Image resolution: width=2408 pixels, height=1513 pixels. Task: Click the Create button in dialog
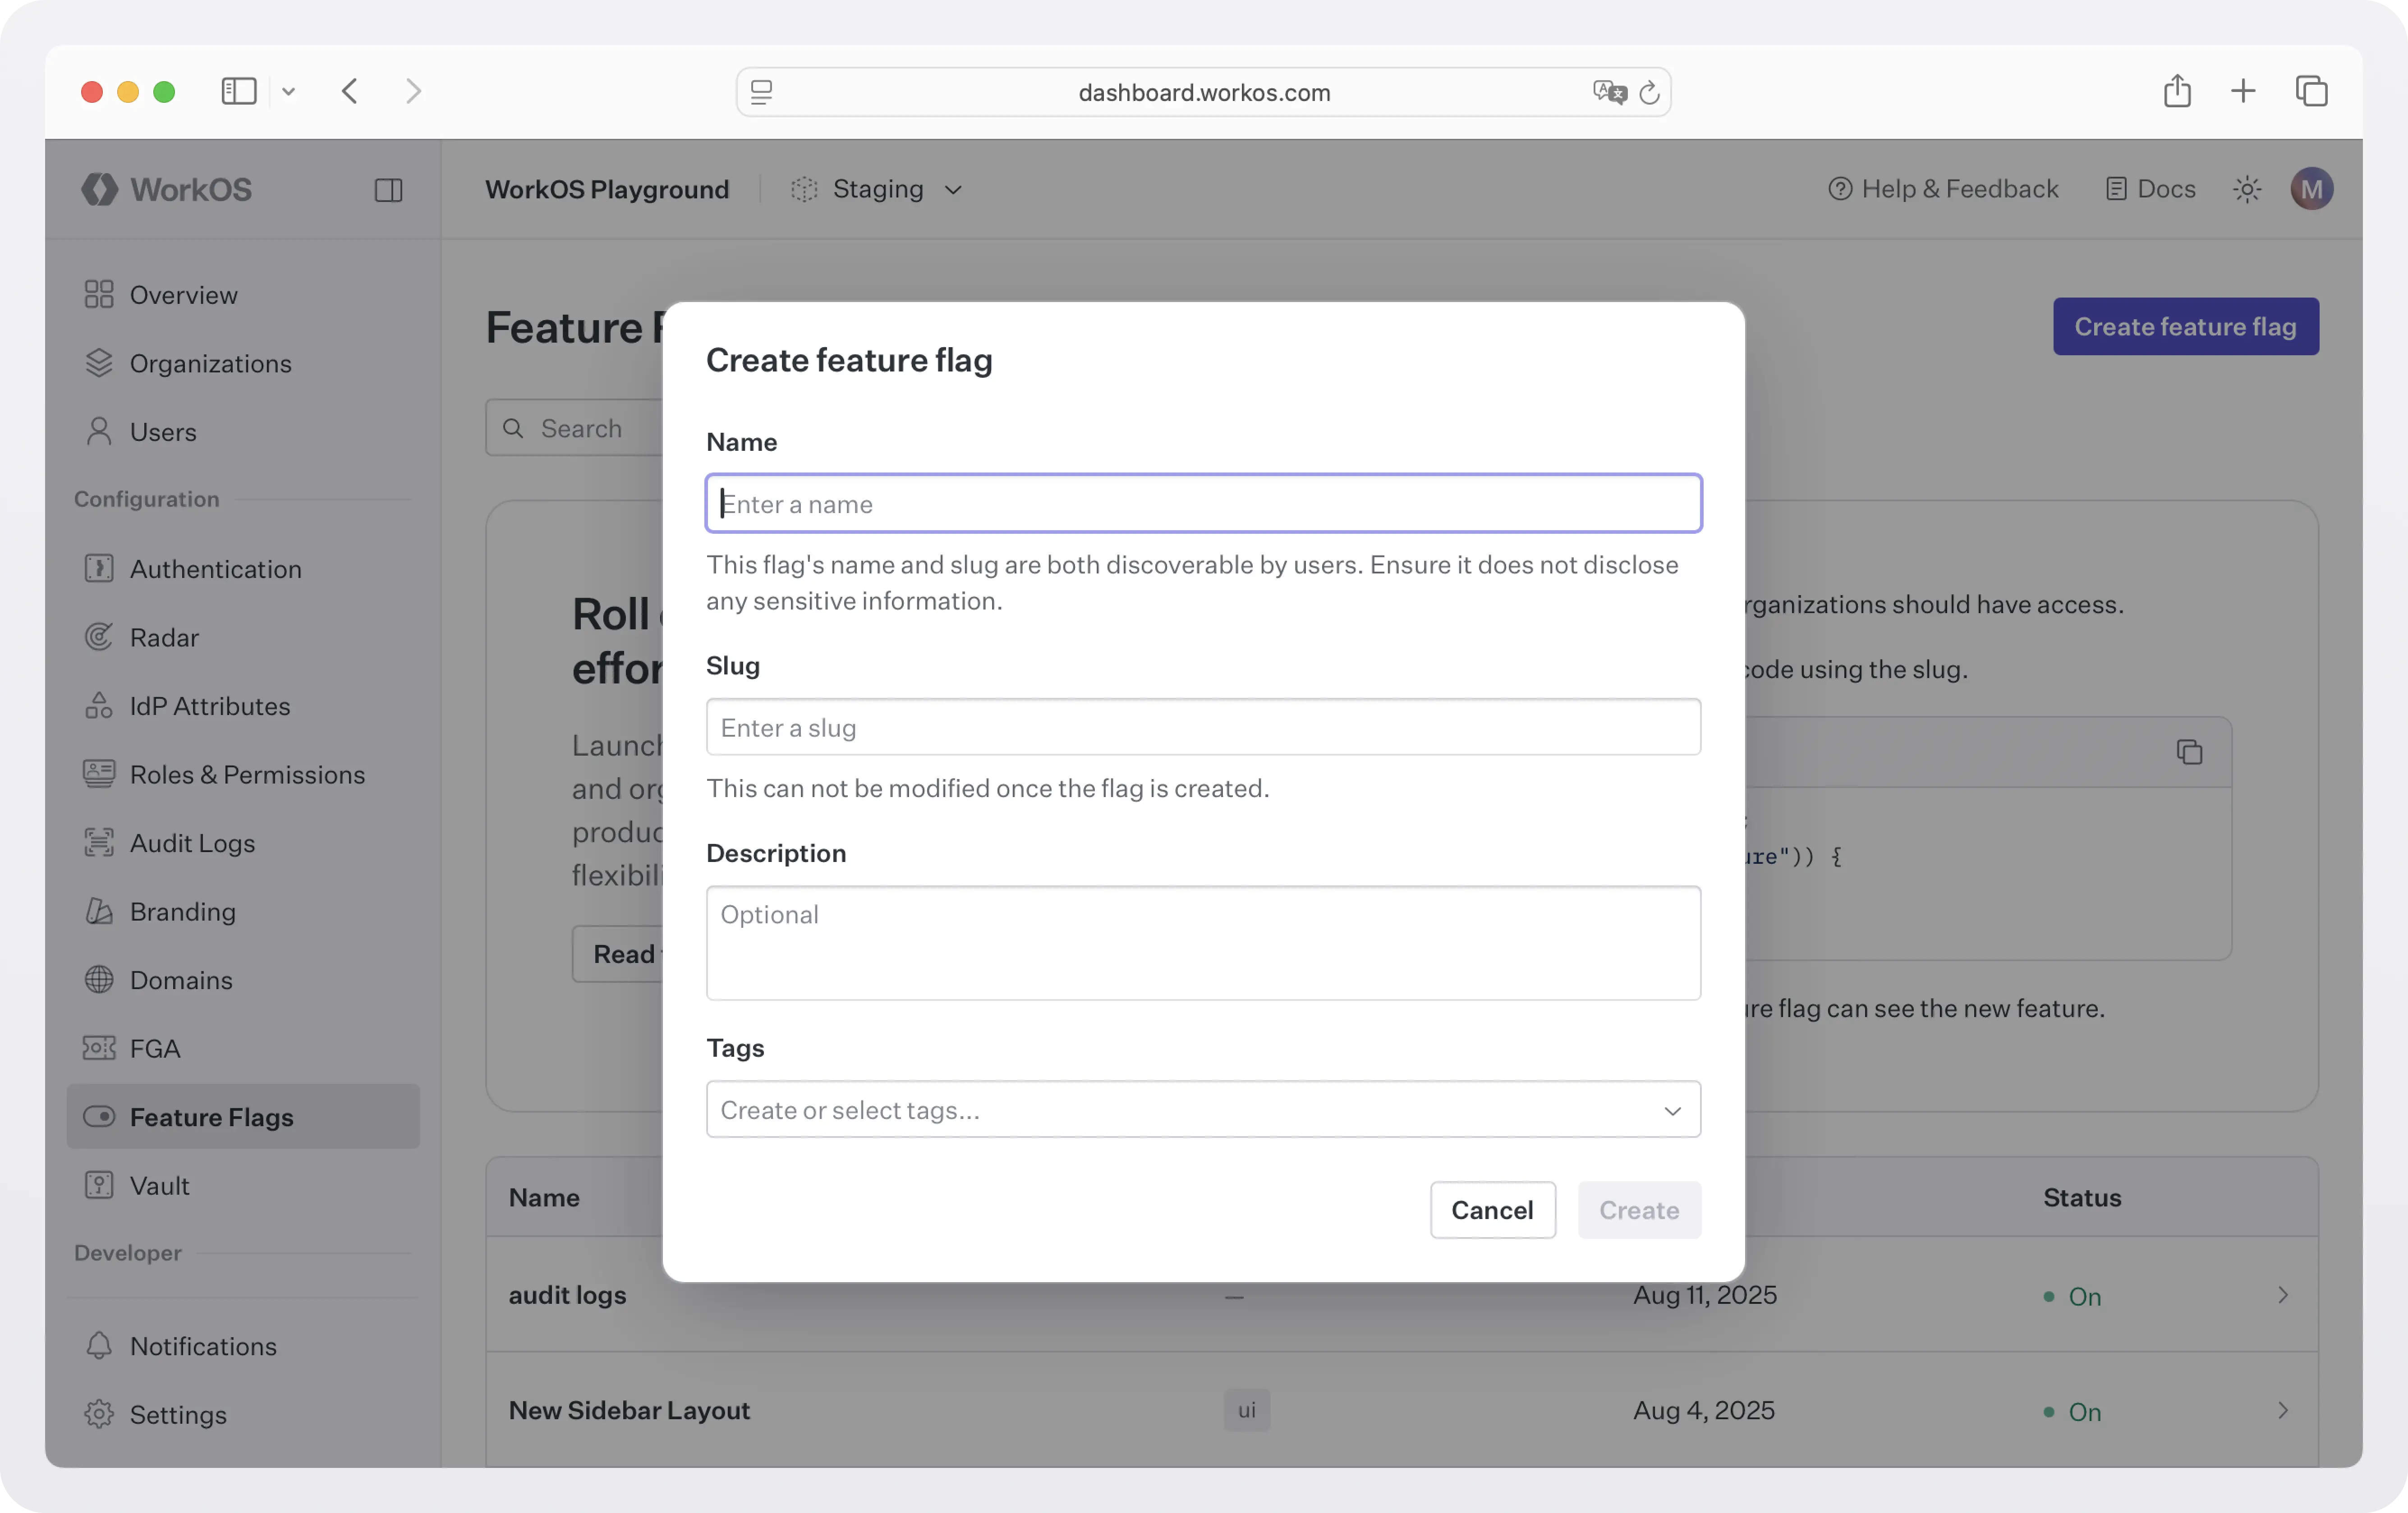point(1639,1210)
